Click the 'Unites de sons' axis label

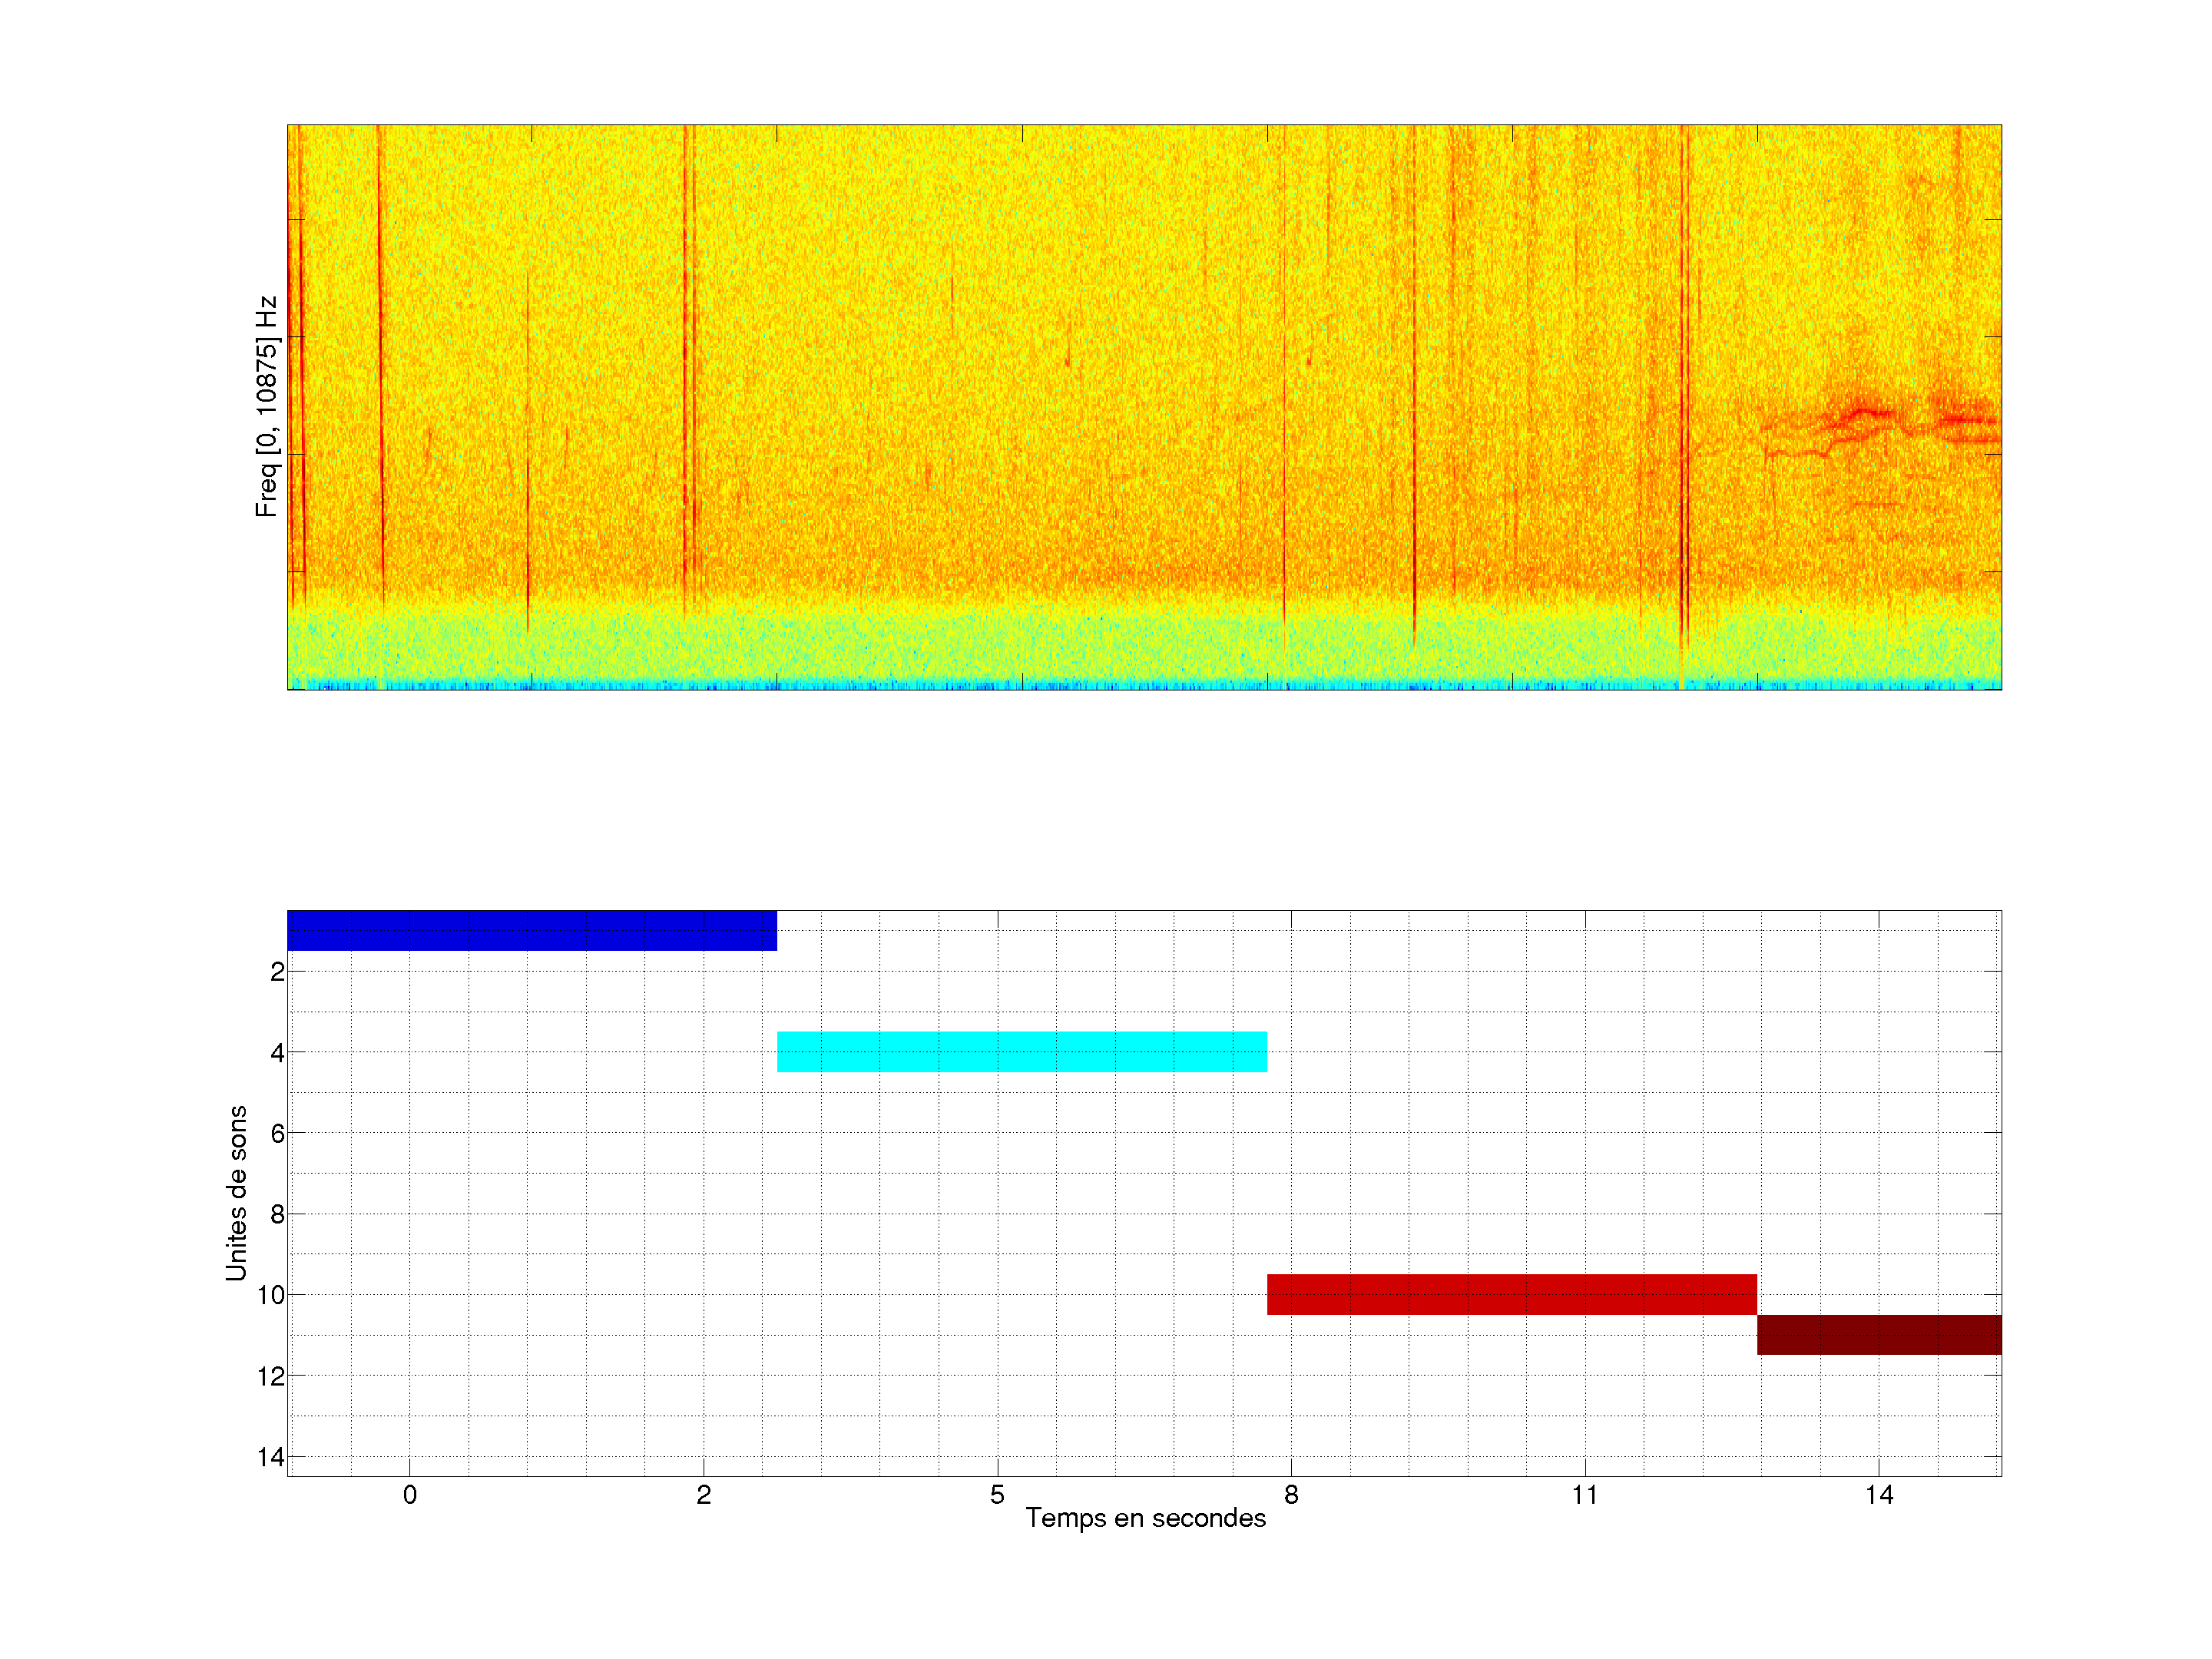[236, 1193]
